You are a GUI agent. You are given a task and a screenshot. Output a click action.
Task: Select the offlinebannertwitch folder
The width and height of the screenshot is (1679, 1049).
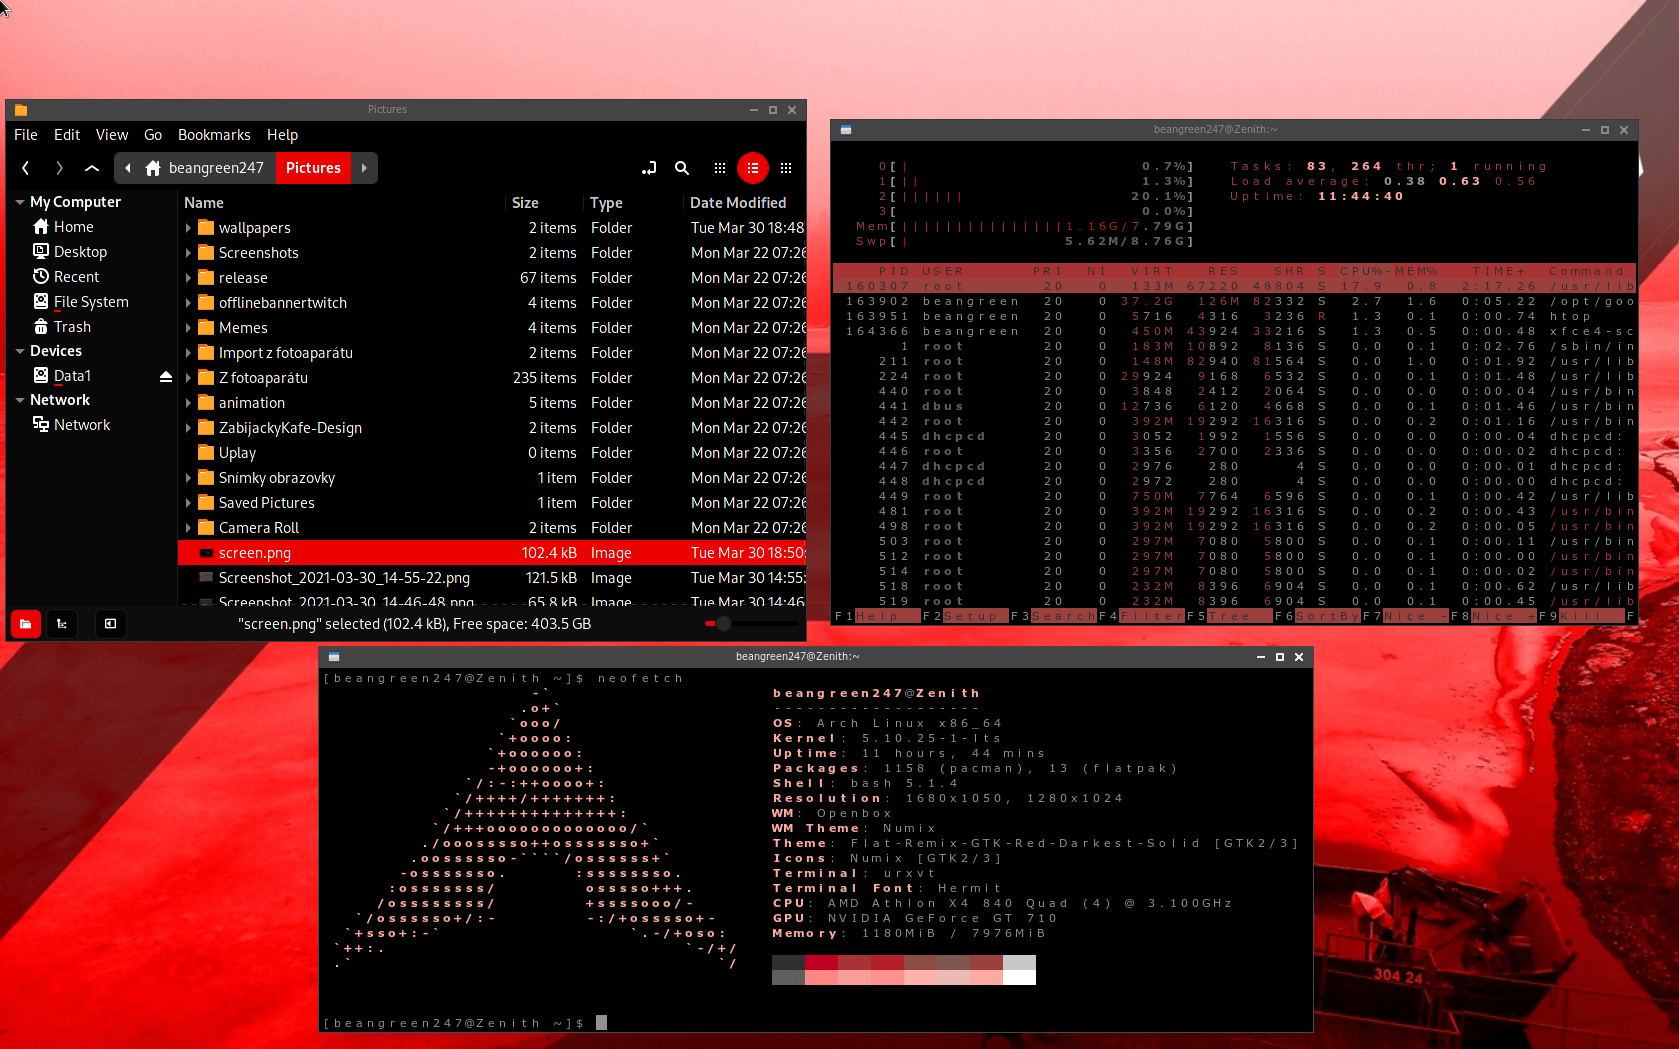[492, 303]
